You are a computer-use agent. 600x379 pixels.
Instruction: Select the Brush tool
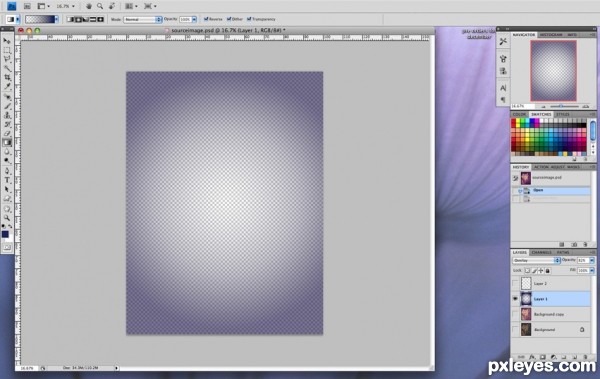point(7,106)
